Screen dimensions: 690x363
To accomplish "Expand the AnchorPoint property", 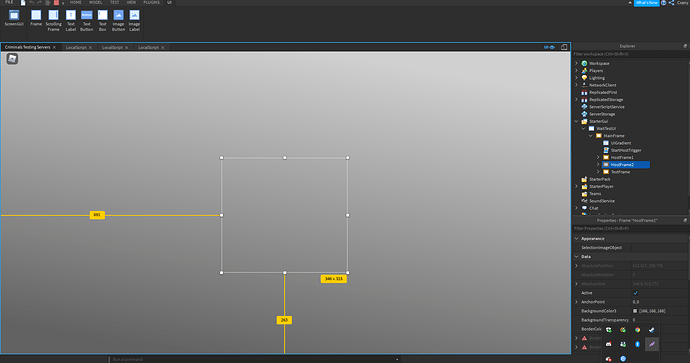I will [x=577, y=302].
